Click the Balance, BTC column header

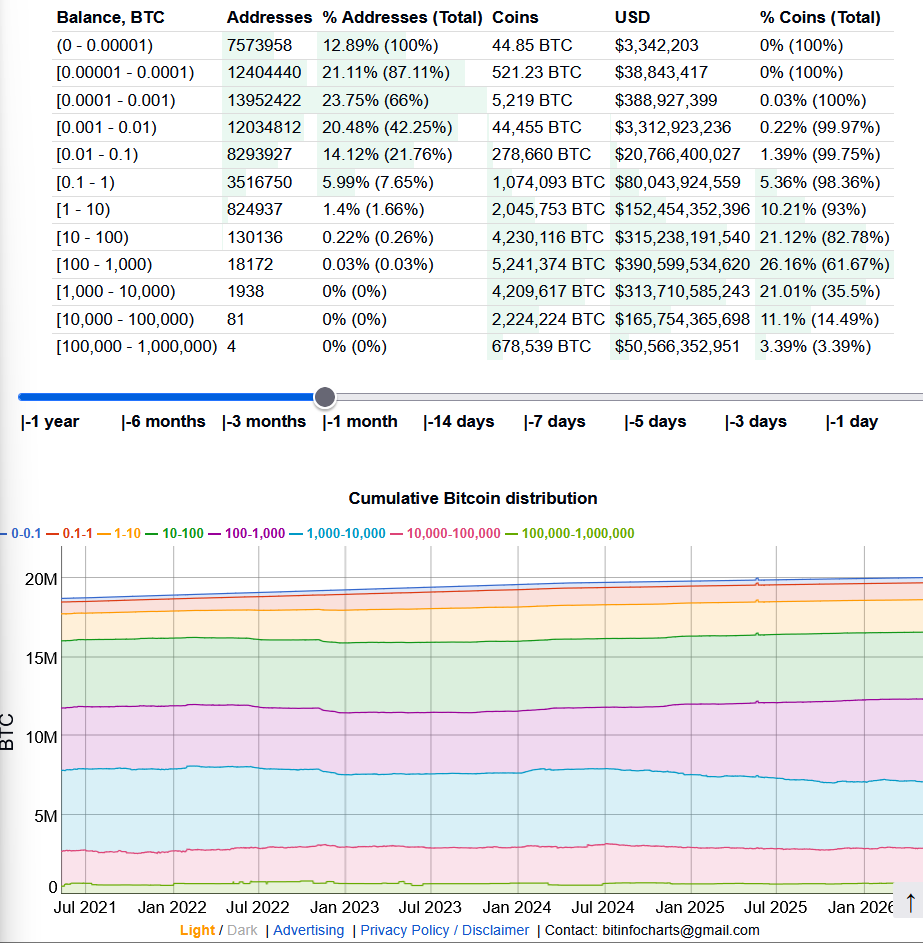pyautogui.click(x=111, y=17)
